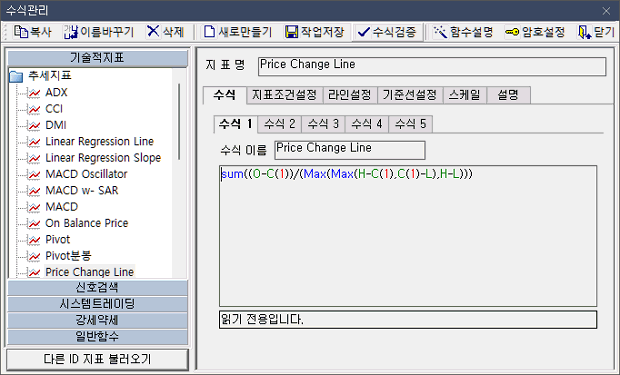Click the chart icon beside MACD Oscillator
620x375 pixels.
click(34, 174)
